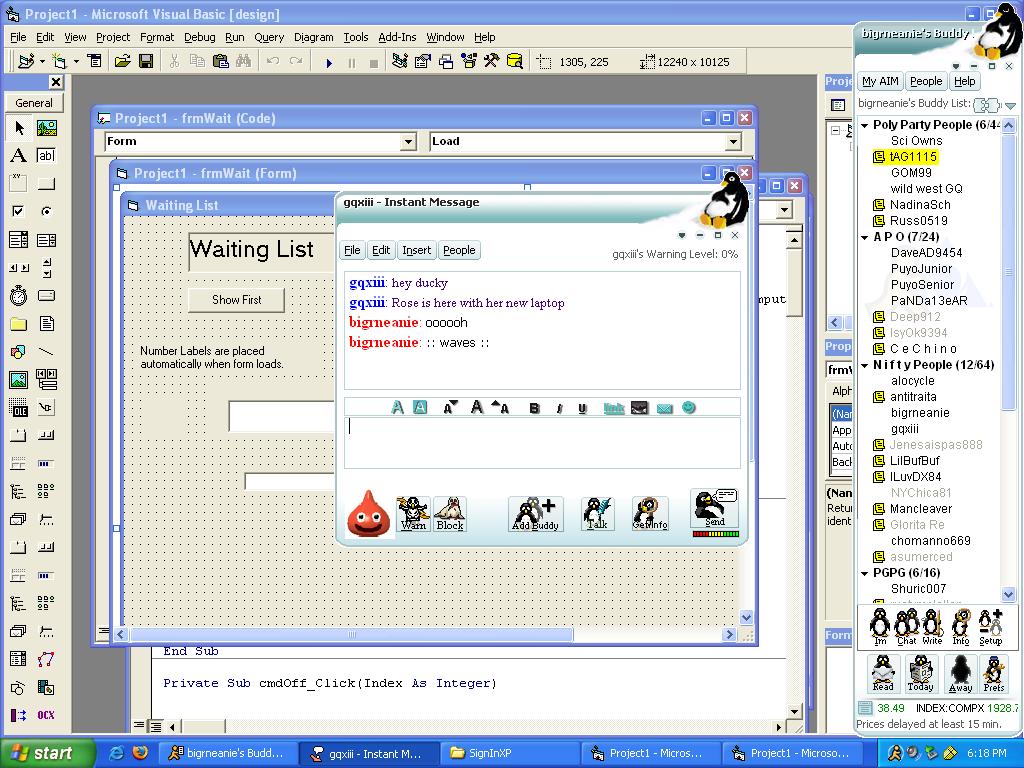The image size is (1024, 768).
Task: Launch Firefox from quick launch
Action: [140, 753]
